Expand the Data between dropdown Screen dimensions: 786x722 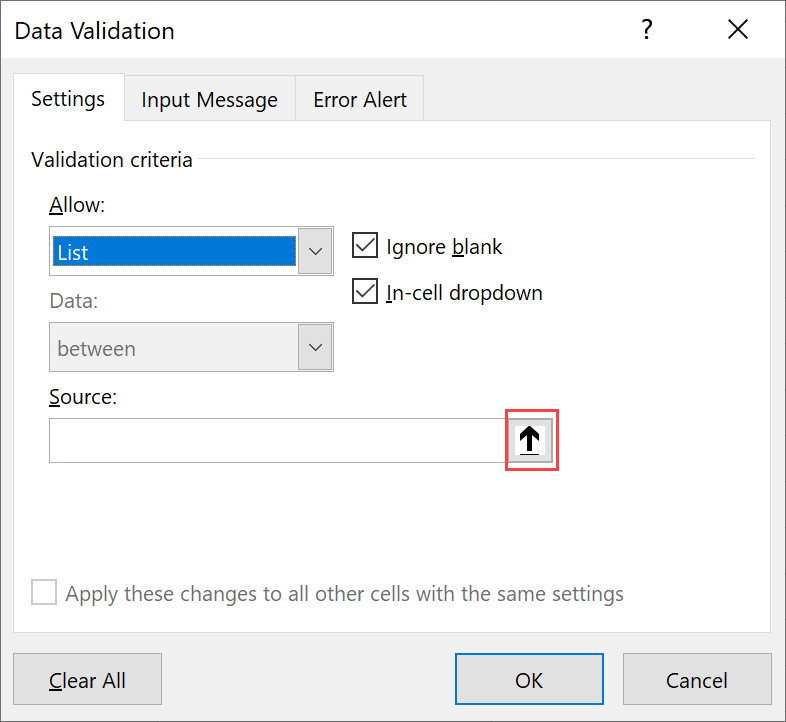tap(315, 347)
